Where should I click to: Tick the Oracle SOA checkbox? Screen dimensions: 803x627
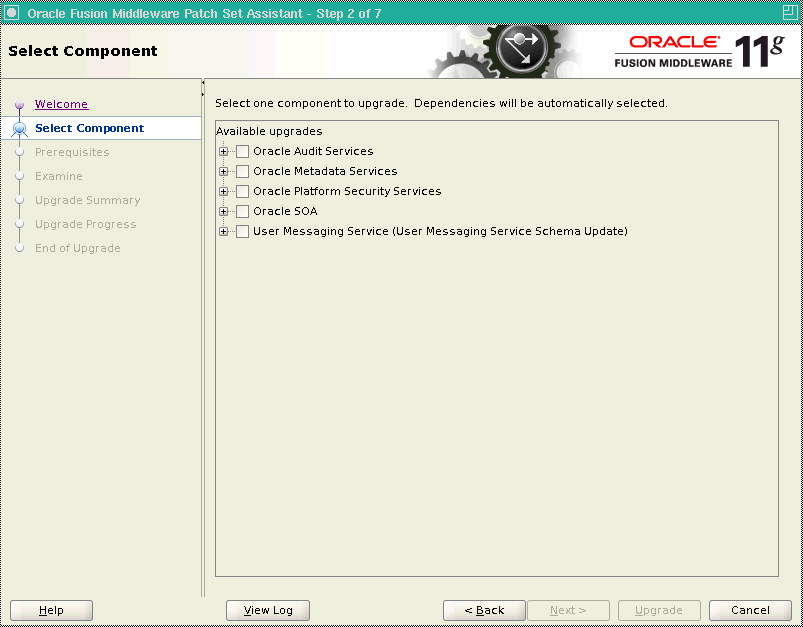242,211
